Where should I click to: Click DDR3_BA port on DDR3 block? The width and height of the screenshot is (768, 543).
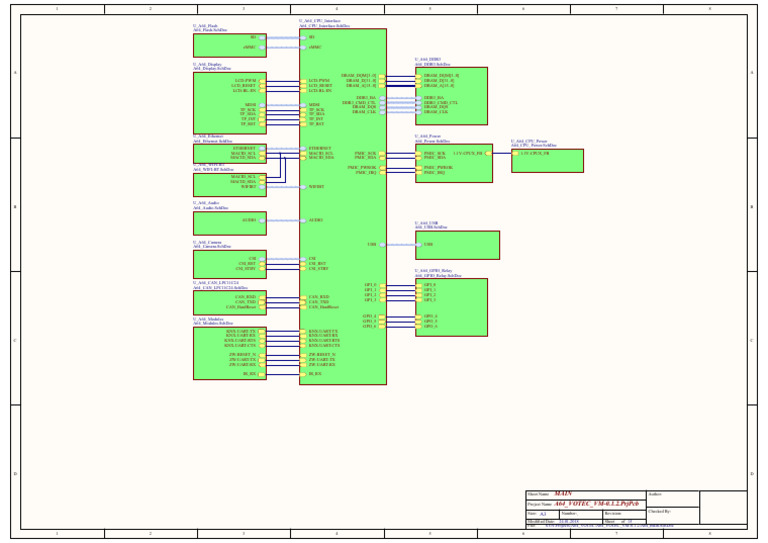[430, 98]
